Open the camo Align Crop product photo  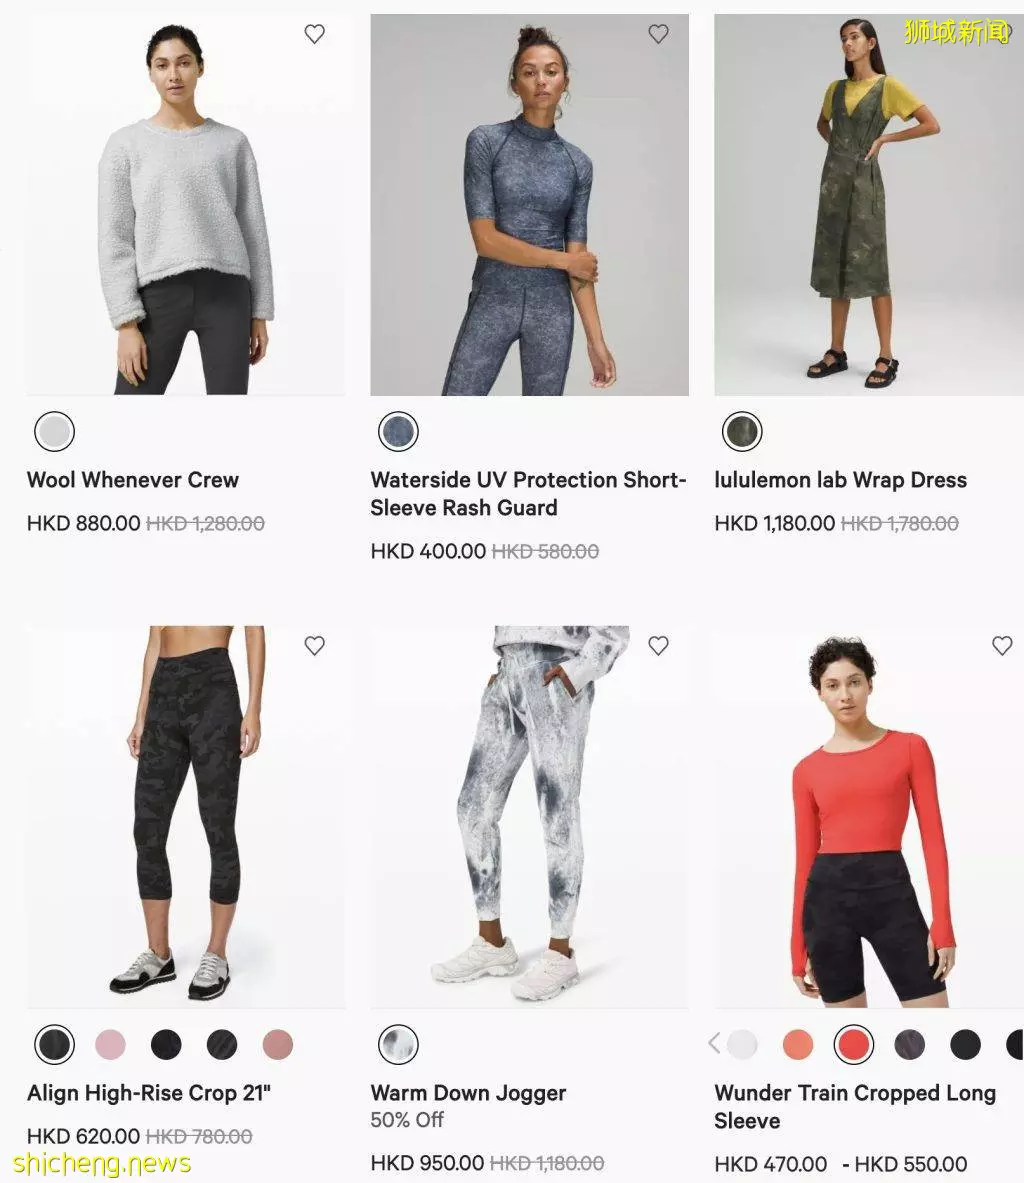click(186, 816)
